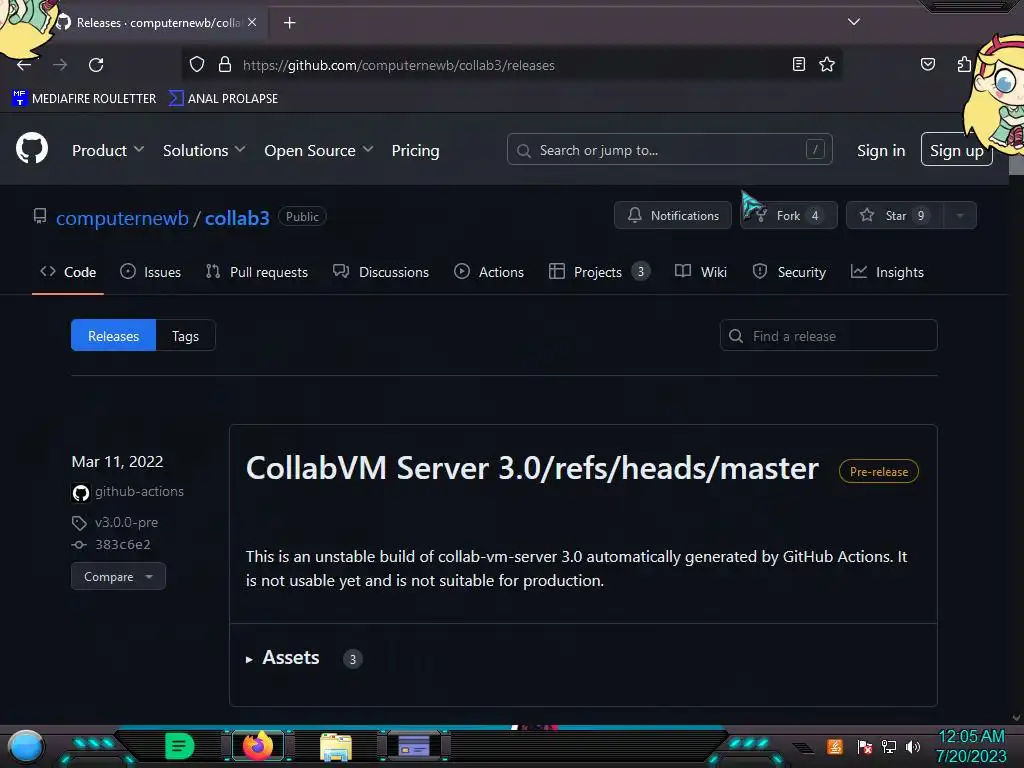This screenshot has width=1024, height=768.
Task: Open the Projects tab
Action: point(598,272)
